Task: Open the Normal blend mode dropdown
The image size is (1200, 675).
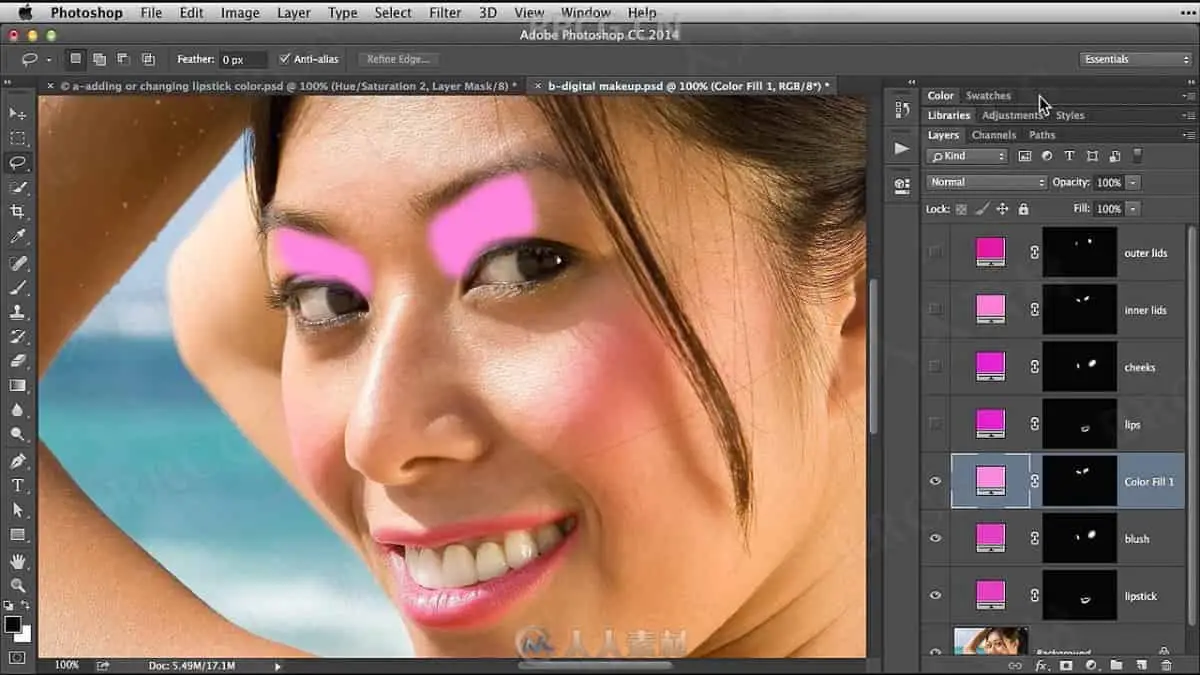Action: [x=986, y=183]
